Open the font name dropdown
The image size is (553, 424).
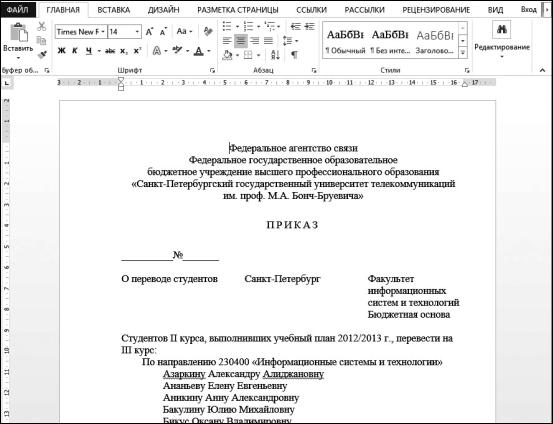pyautogui.click(x=103, y=32)
